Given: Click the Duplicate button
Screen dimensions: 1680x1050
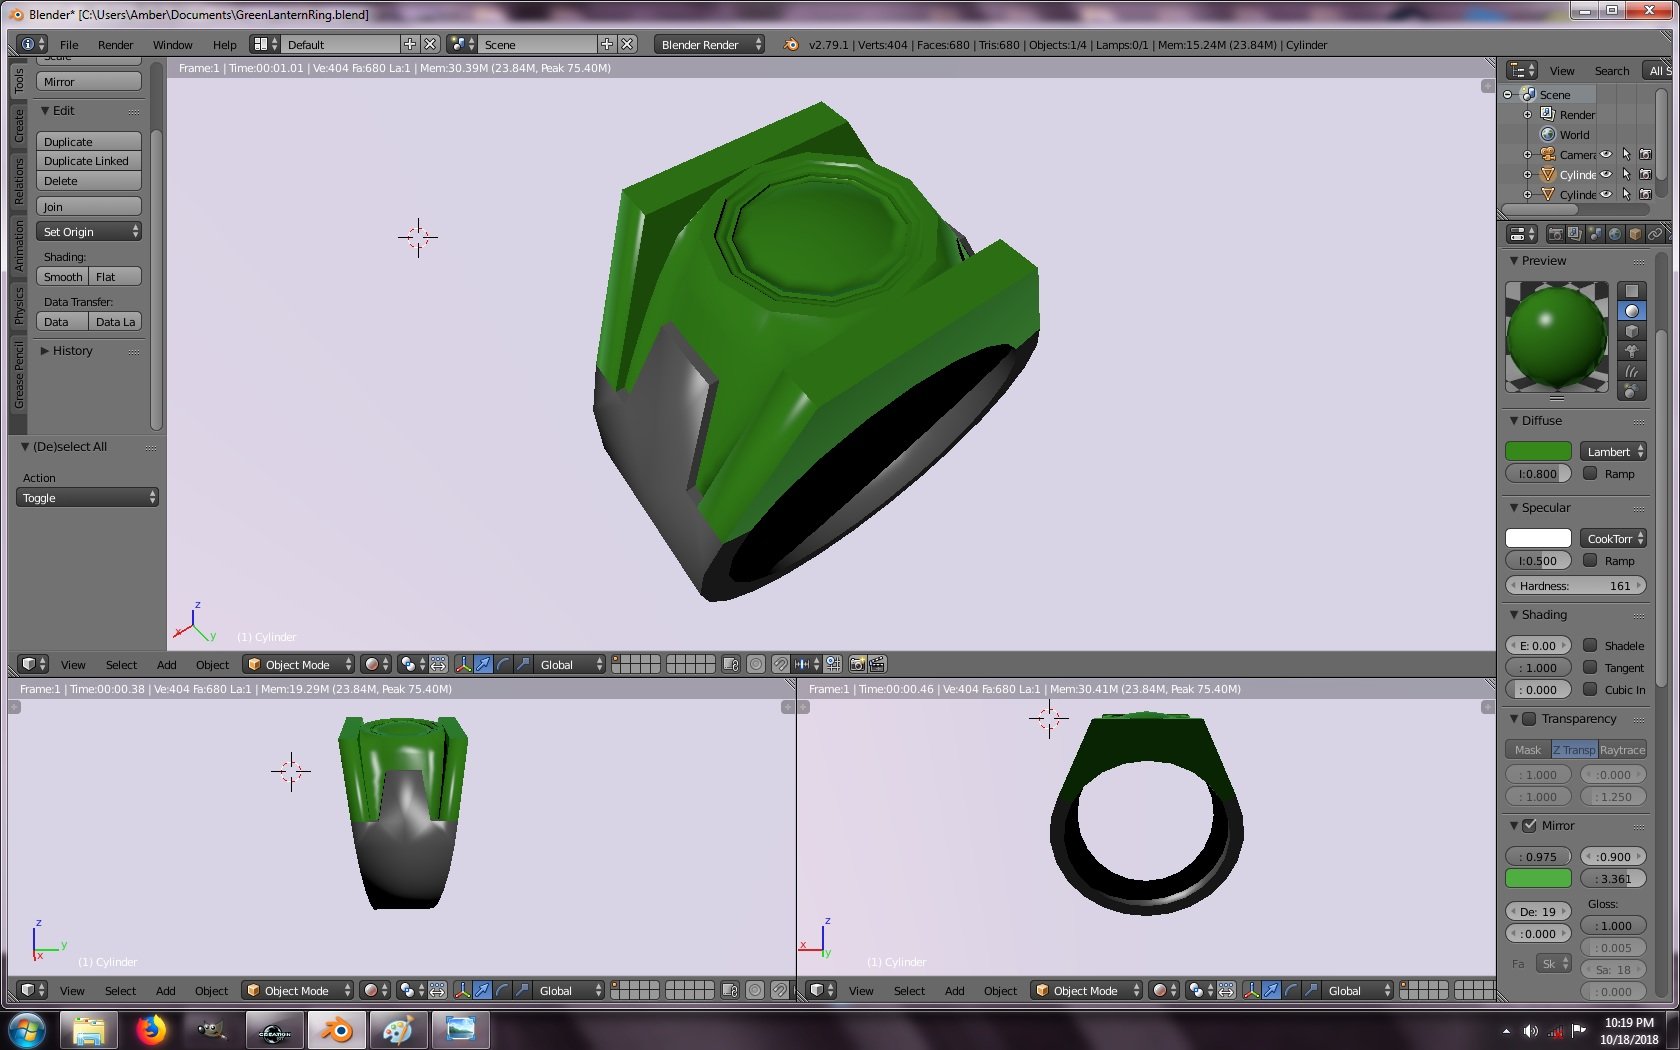Looking at the screenshot, I should click(89, 142).
